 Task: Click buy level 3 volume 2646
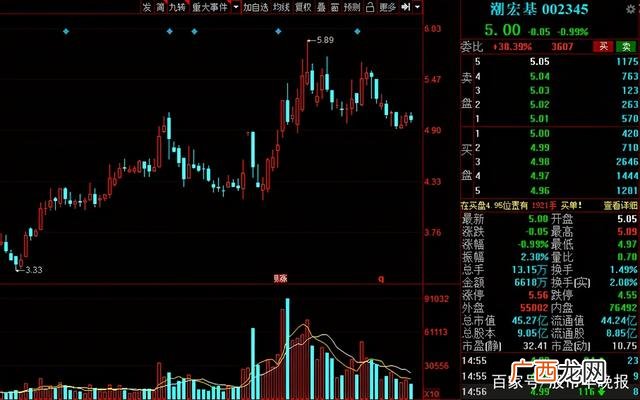(627, 162)
